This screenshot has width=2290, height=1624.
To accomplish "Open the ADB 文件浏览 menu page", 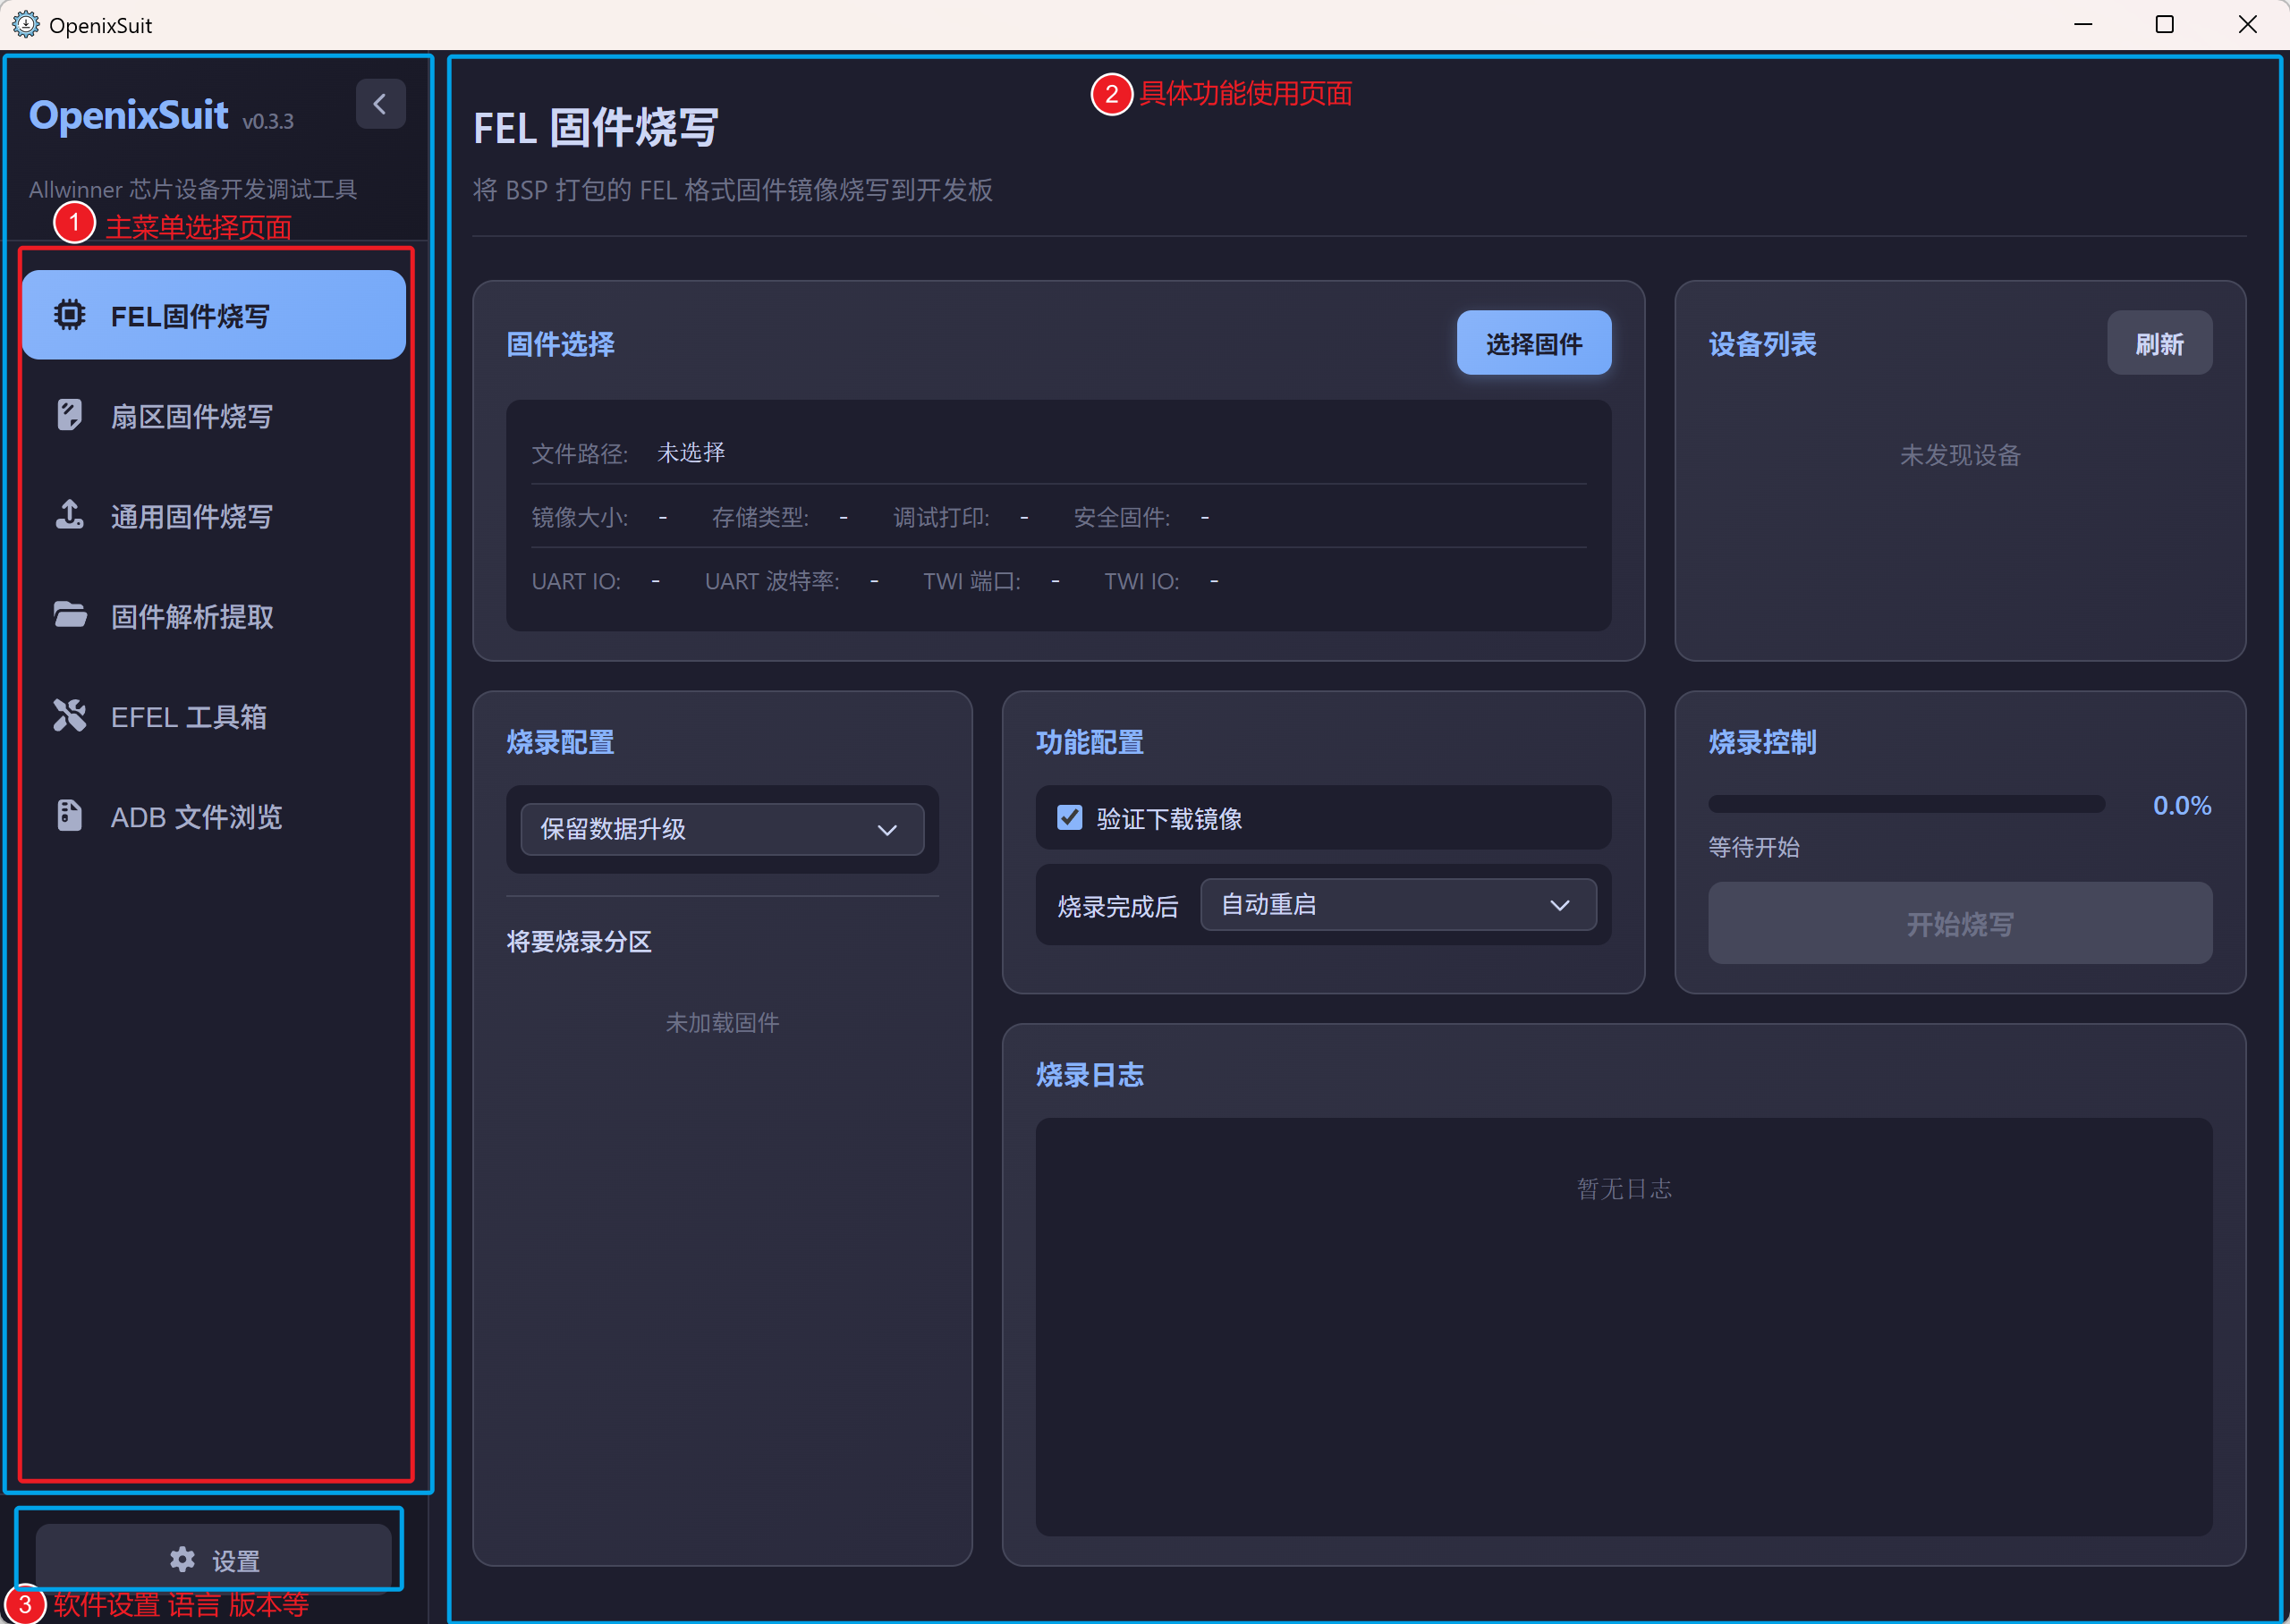I will click(x=197, y=817).
